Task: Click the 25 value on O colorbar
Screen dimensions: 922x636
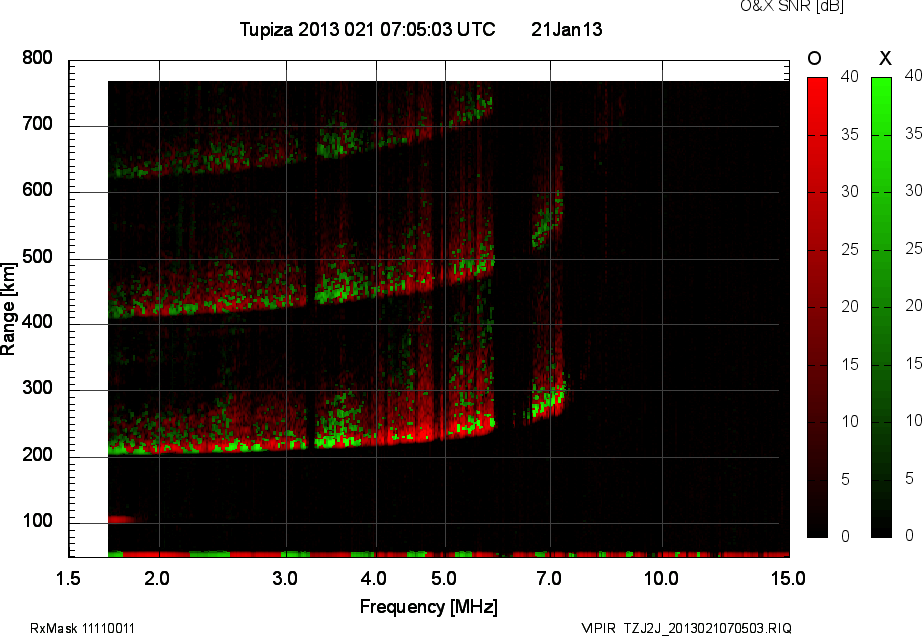Action: tap(850, 250)
